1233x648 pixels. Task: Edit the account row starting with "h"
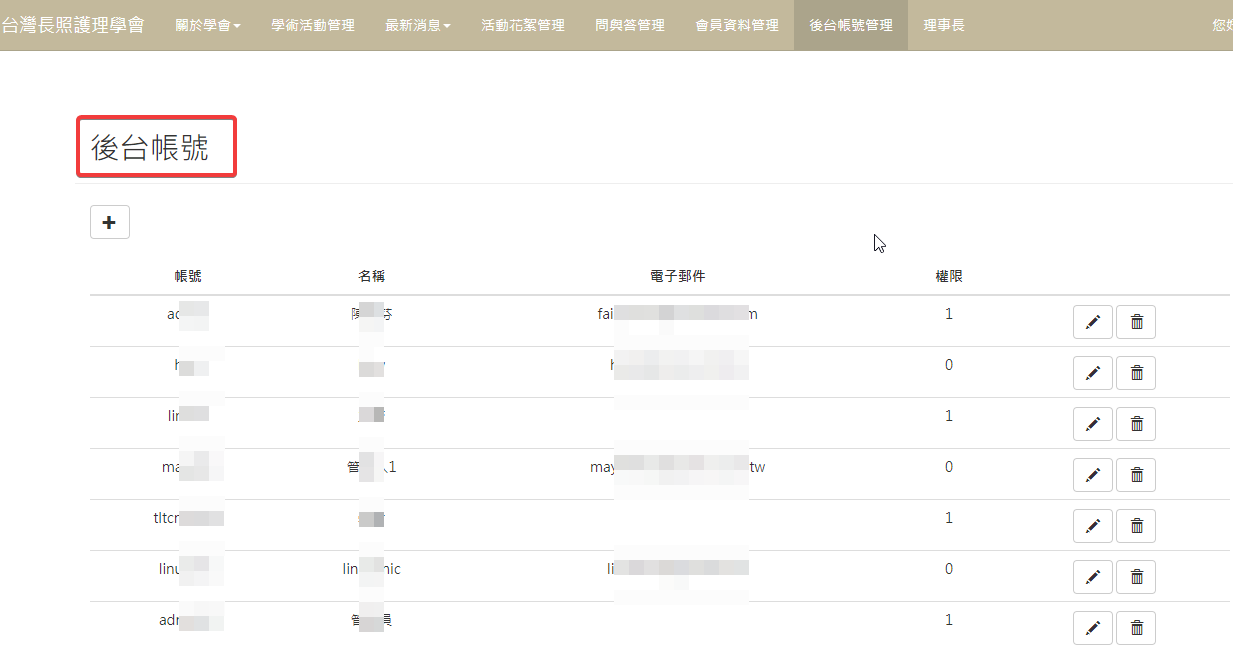(x=1093, y=373)
